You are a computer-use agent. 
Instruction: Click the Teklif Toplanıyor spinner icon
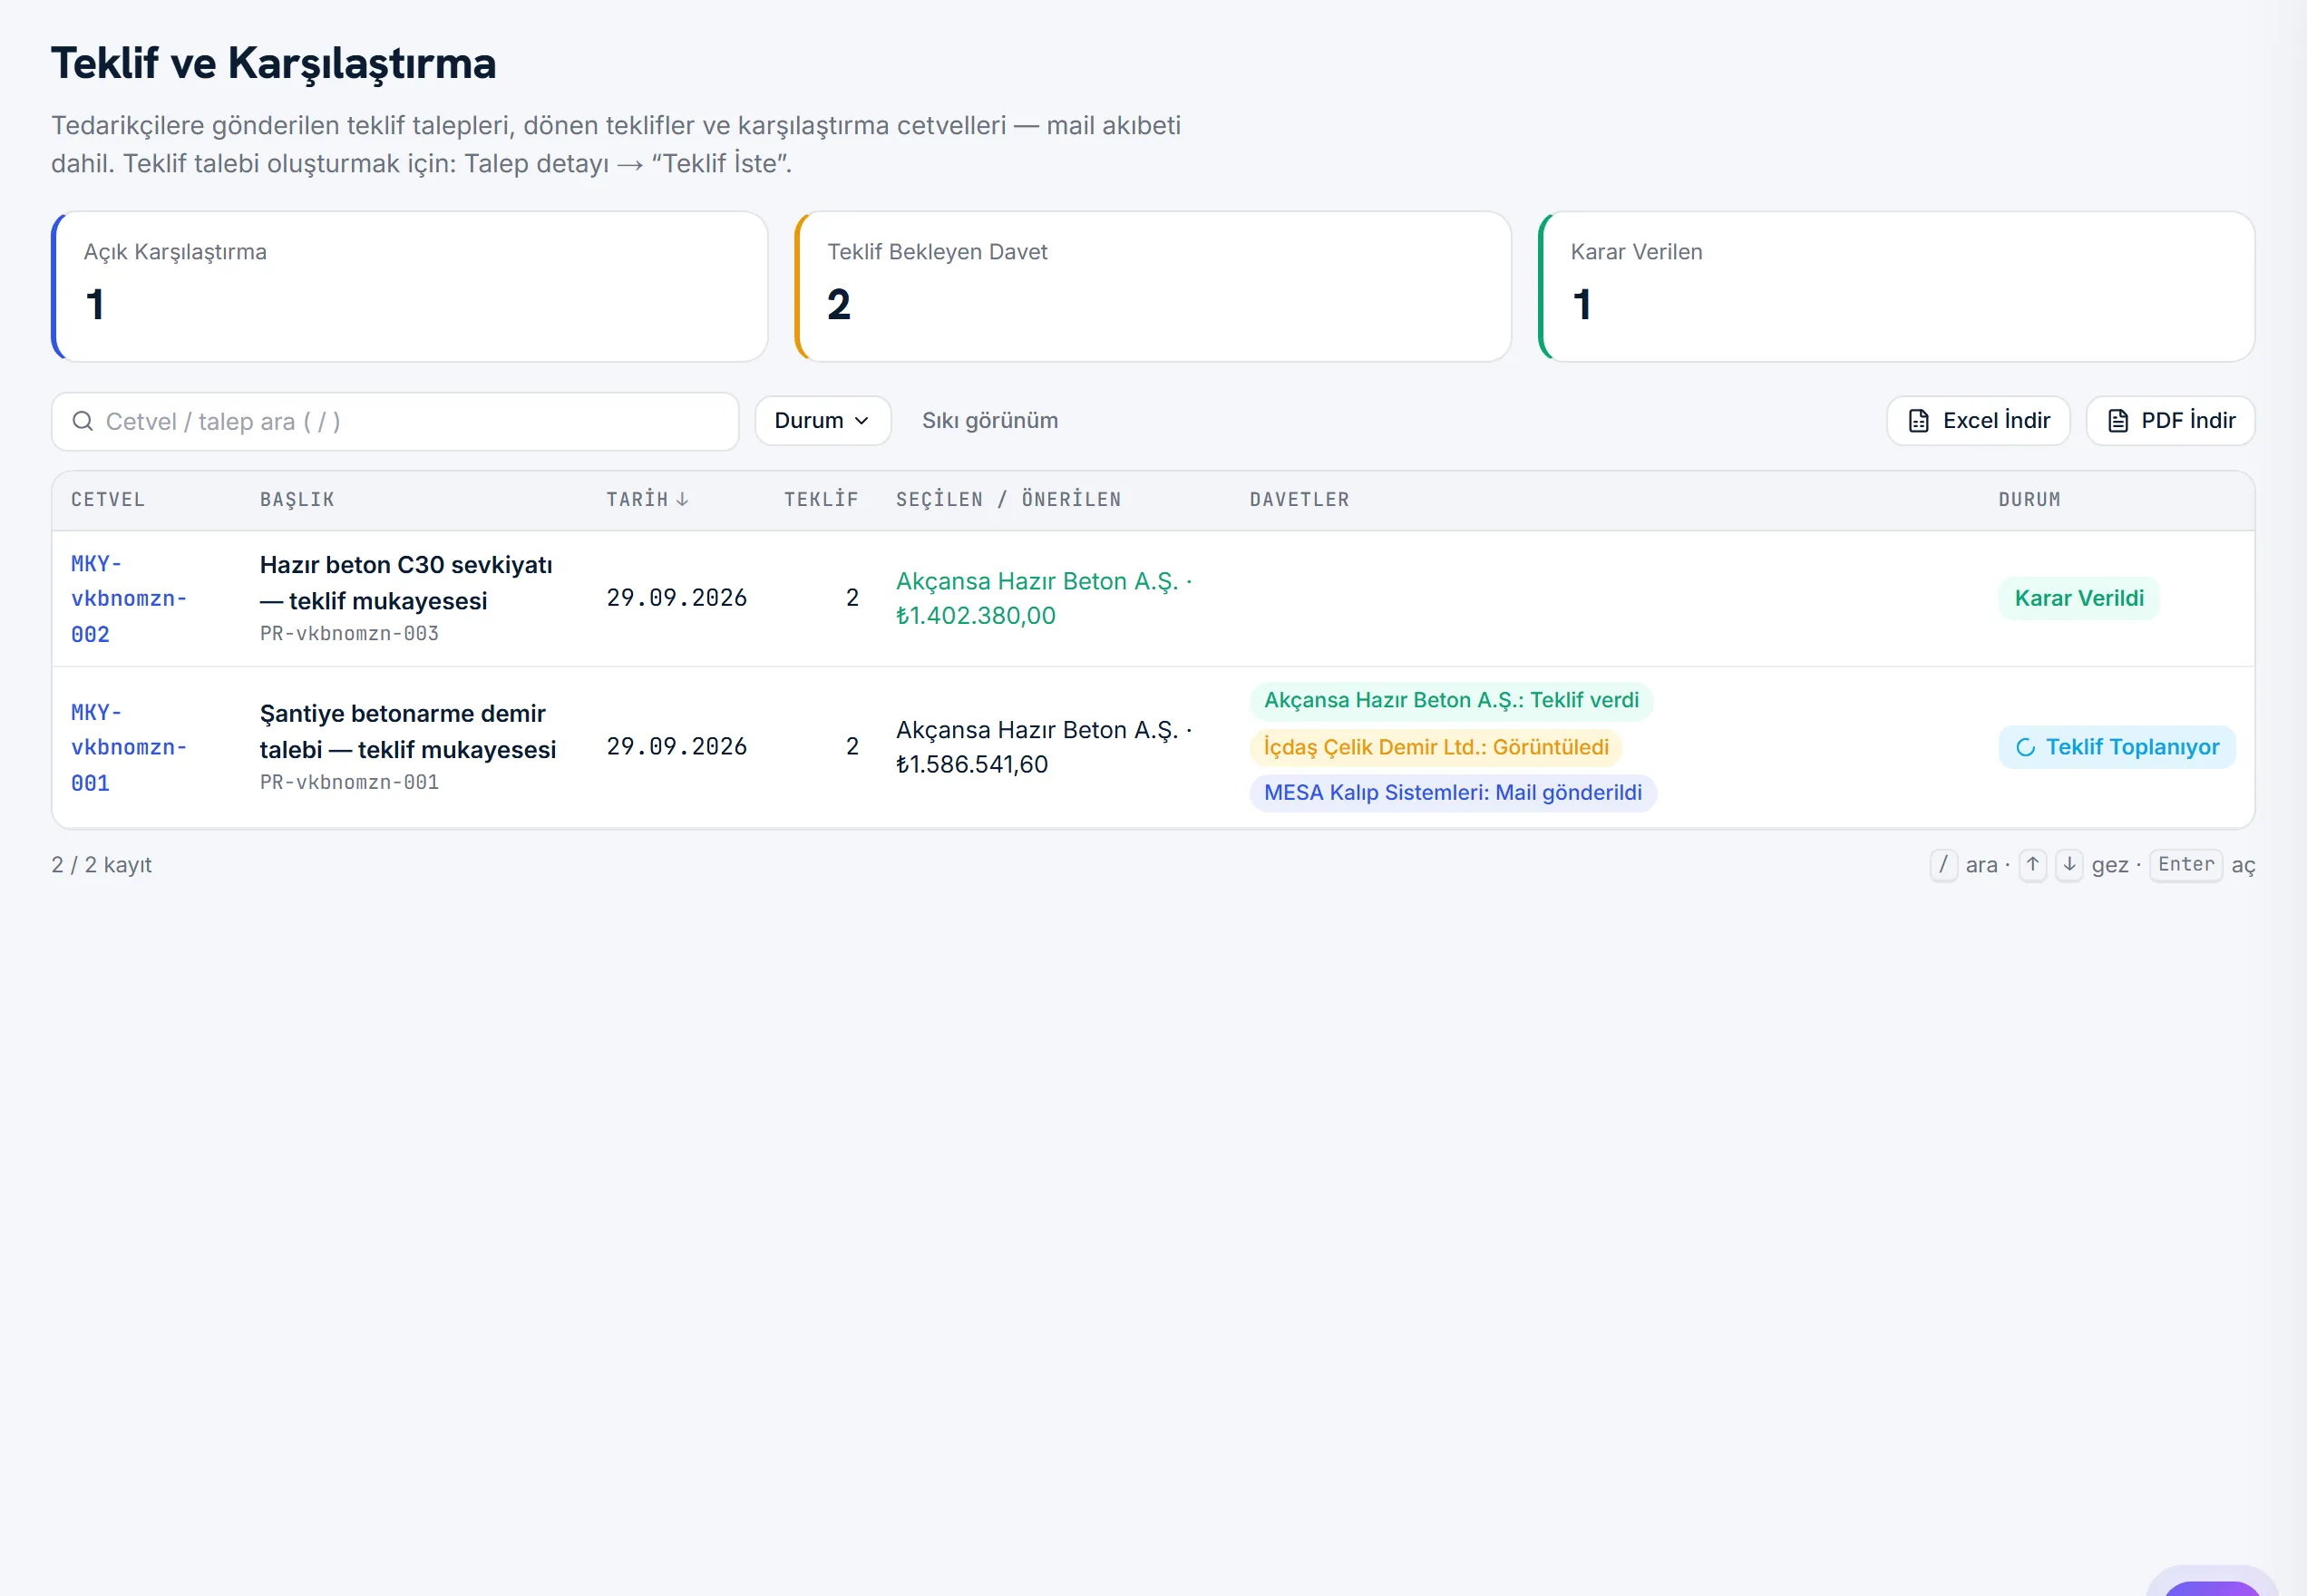coord(2025,747)
